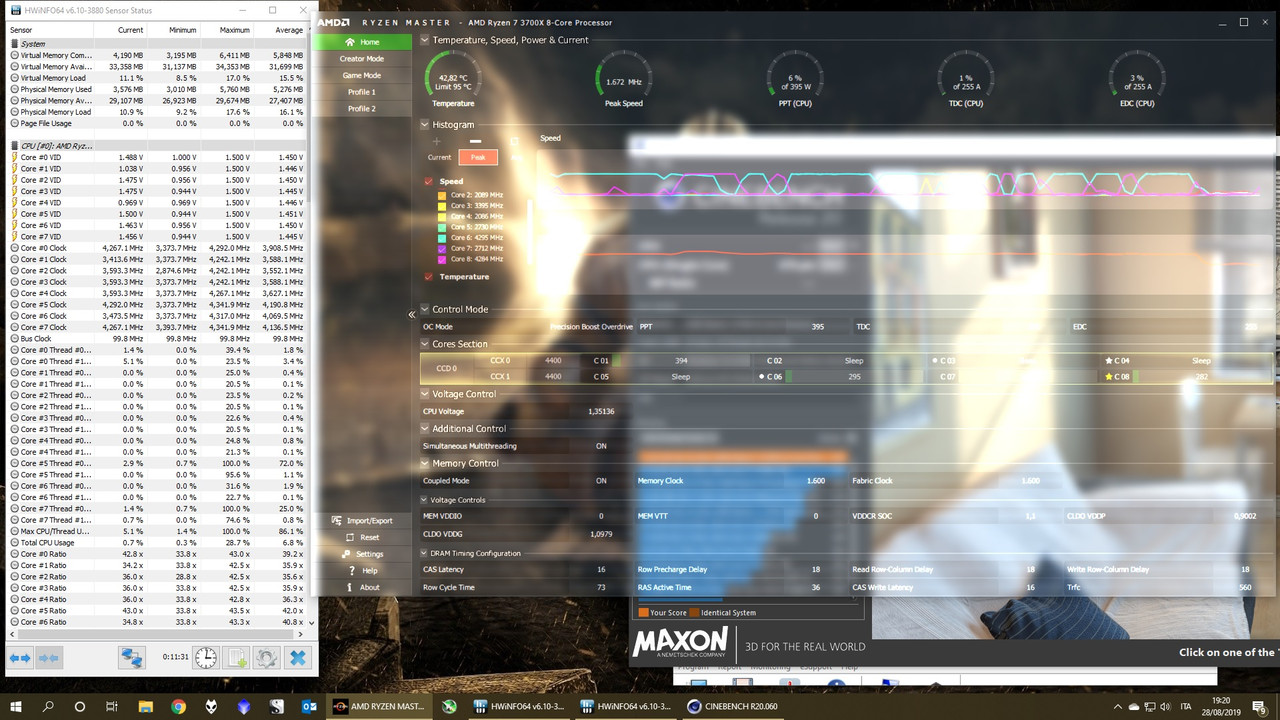Toggle the Core 5 speed color checkbox
1280x720 pixels.
(x=443, y=227)
